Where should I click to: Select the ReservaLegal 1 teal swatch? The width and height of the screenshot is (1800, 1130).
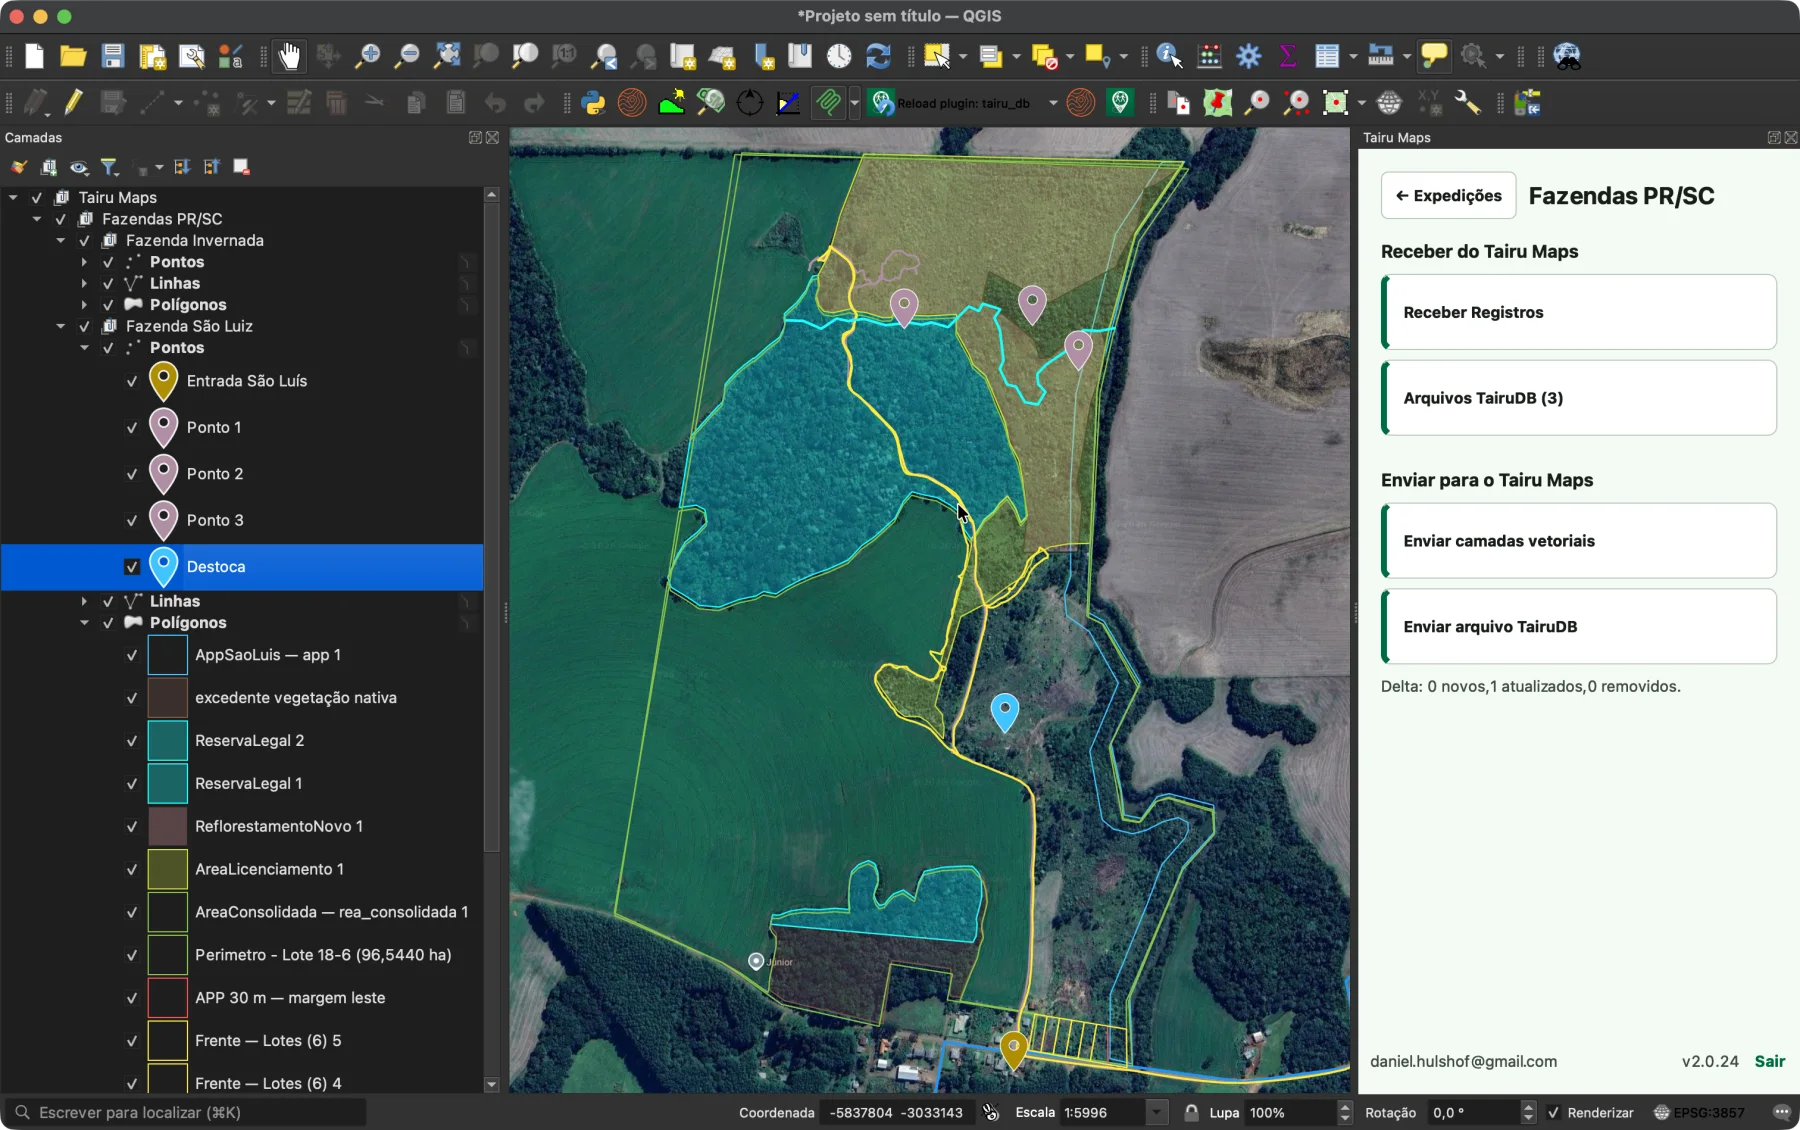point(167,784)
